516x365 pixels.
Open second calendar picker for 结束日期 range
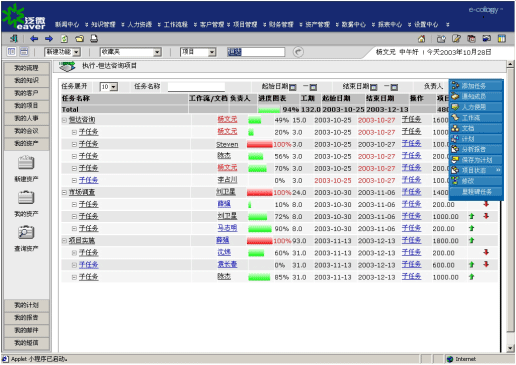click(394, 87)
